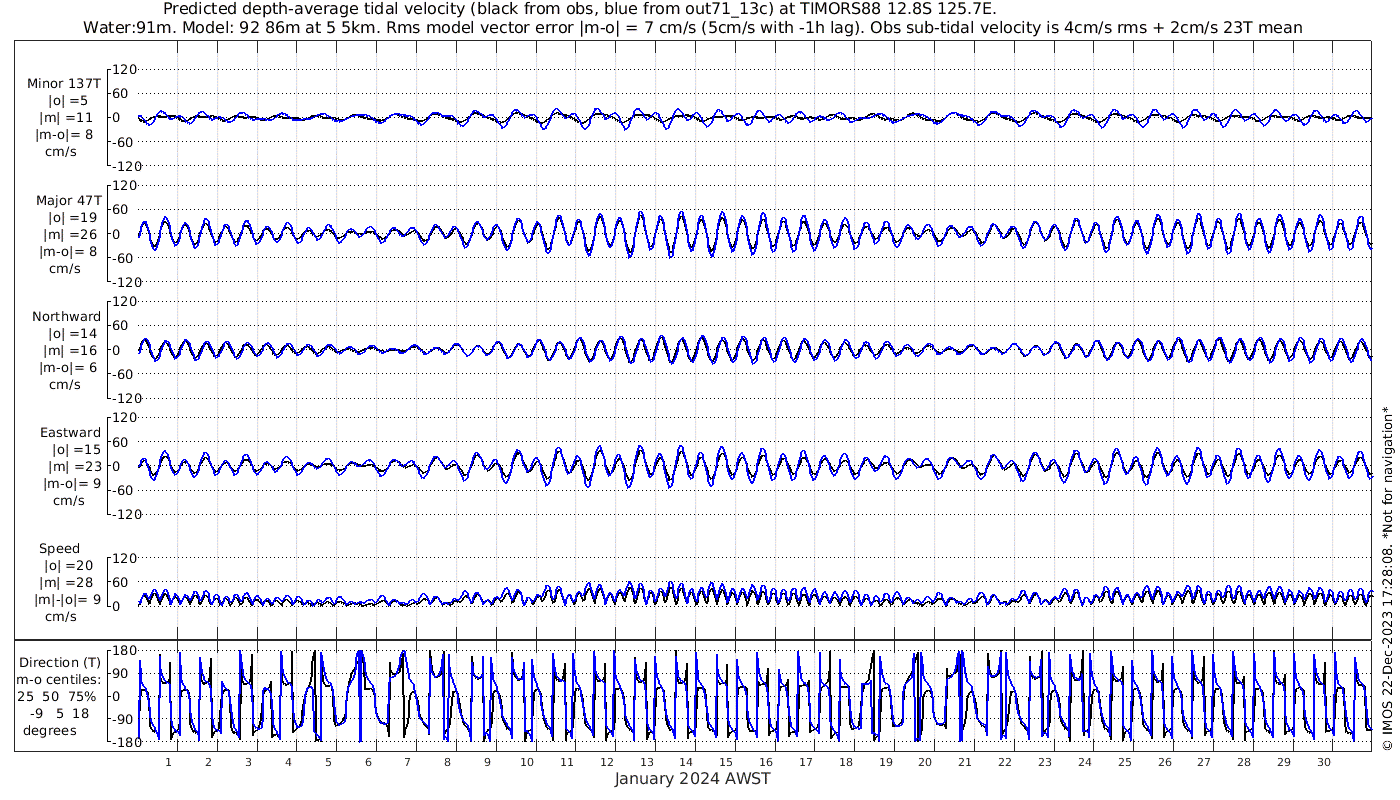Select the 'Northward' panel label
The height and width of the screenshot is (800, 1400).
[66, 316]
